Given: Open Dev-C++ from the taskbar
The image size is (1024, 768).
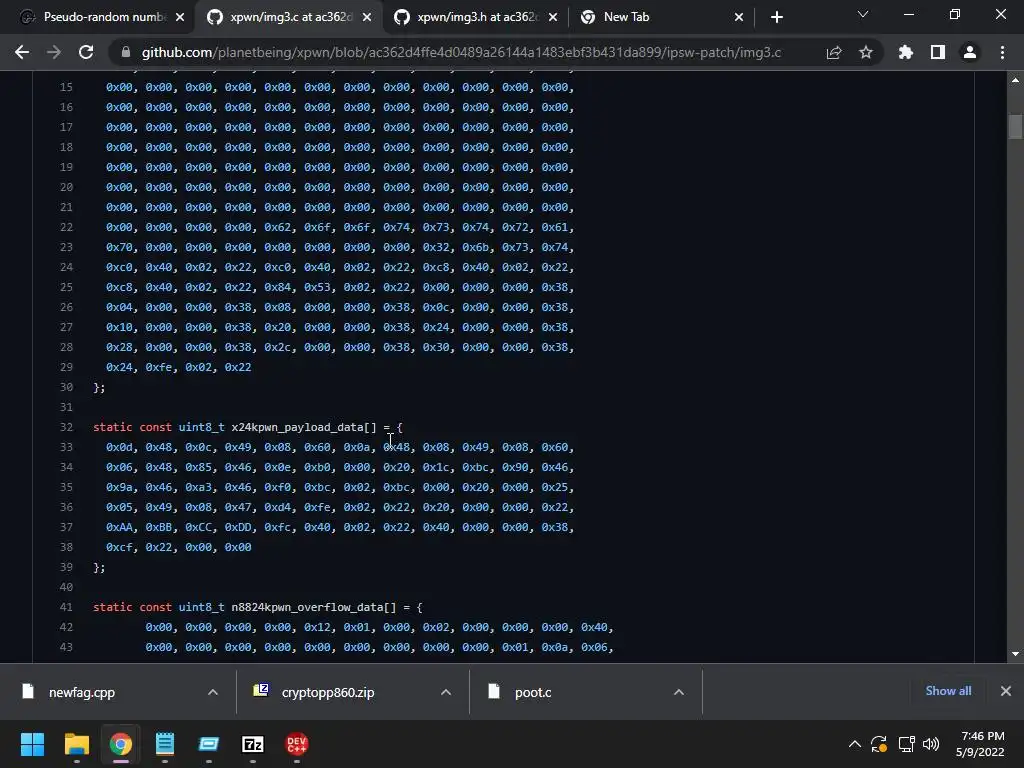Looking at the screenshot, I should point(296,744).
